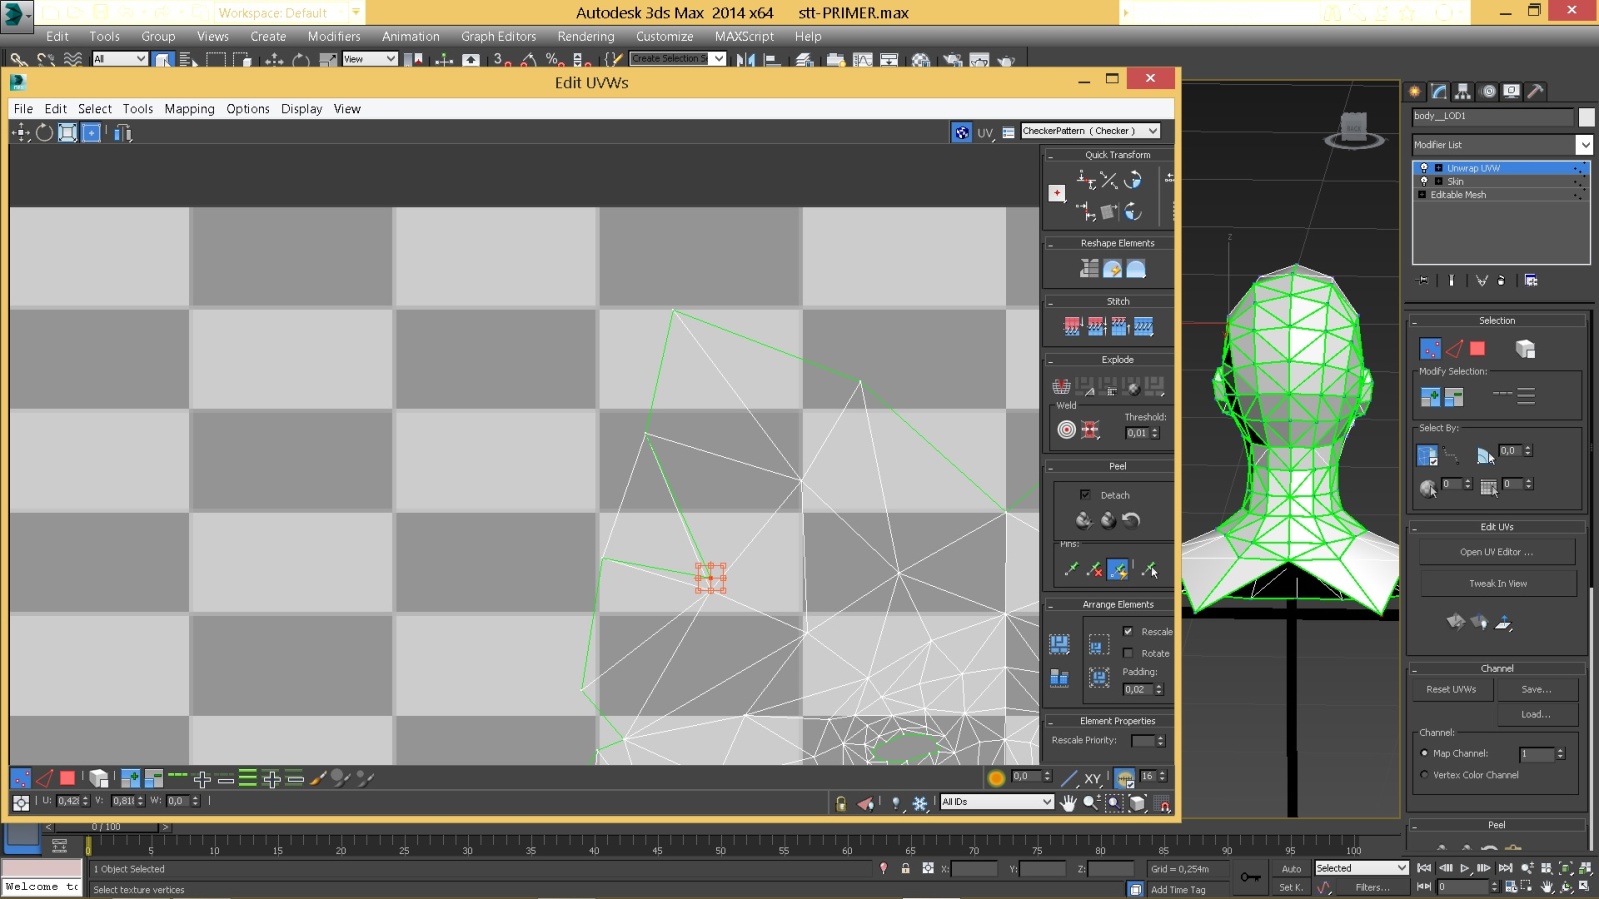
Task: Click Straighten Selection in Reshape Elements
Action: pos(1089,269)
